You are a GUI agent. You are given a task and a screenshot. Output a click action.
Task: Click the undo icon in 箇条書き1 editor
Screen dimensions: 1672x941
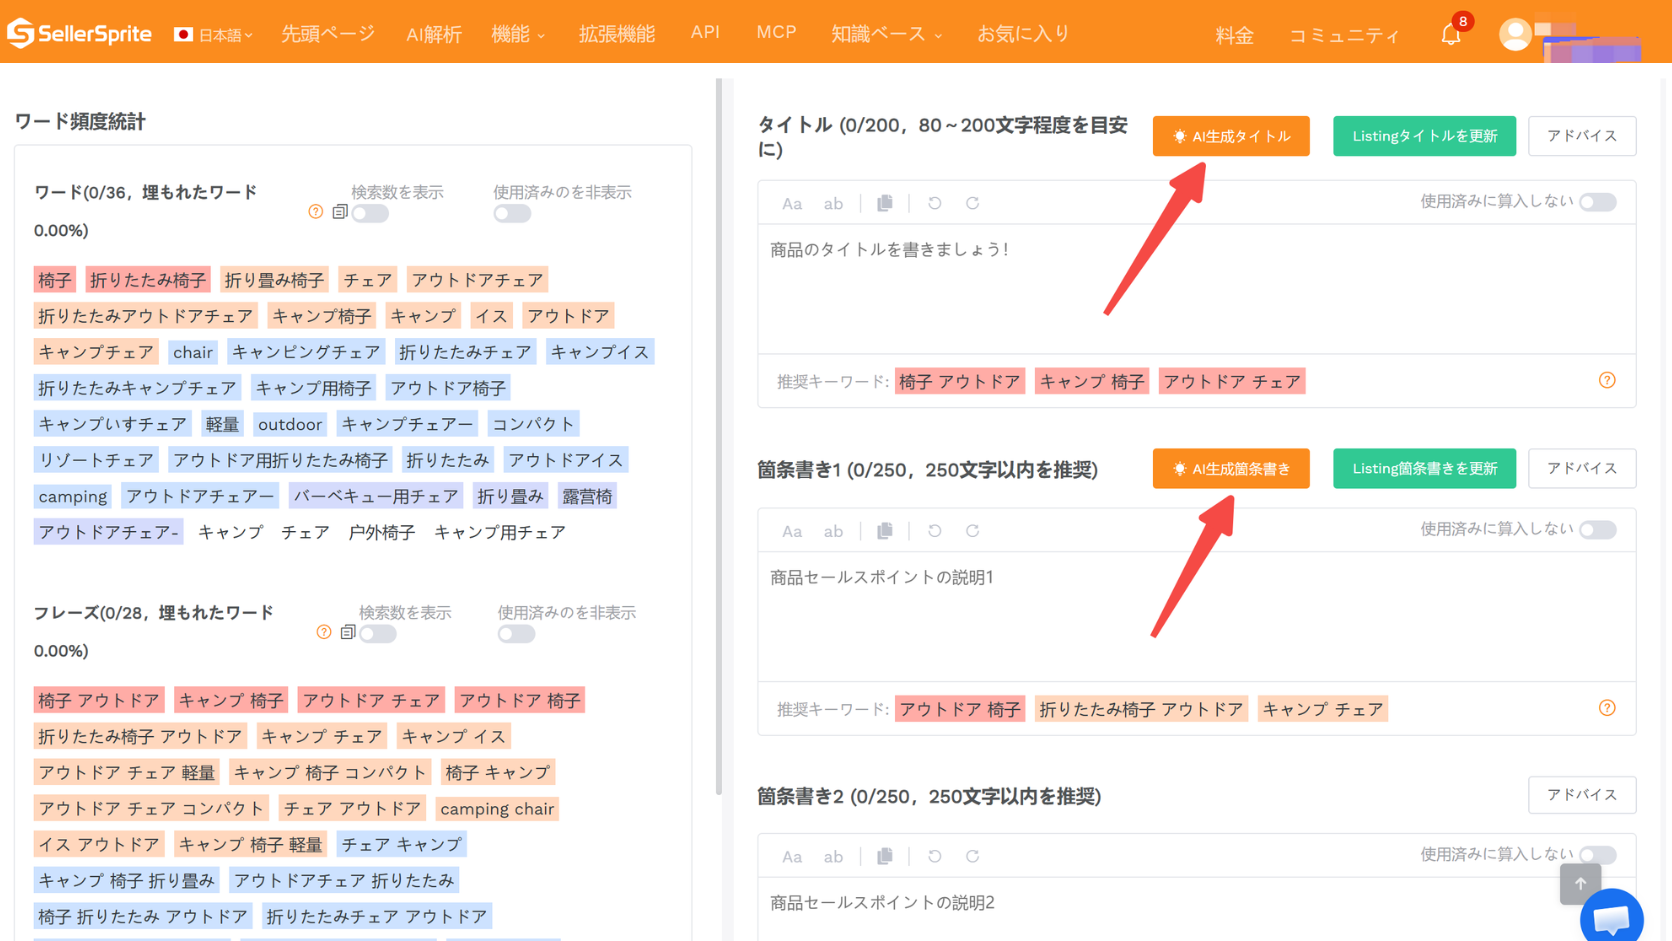pyautogui.click(x=935, y=531)
